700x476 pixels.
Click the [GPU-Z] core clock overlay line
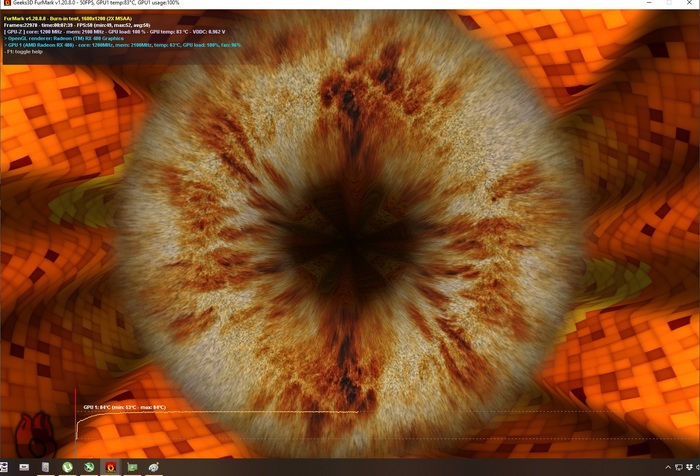click(x=115, y=32)
